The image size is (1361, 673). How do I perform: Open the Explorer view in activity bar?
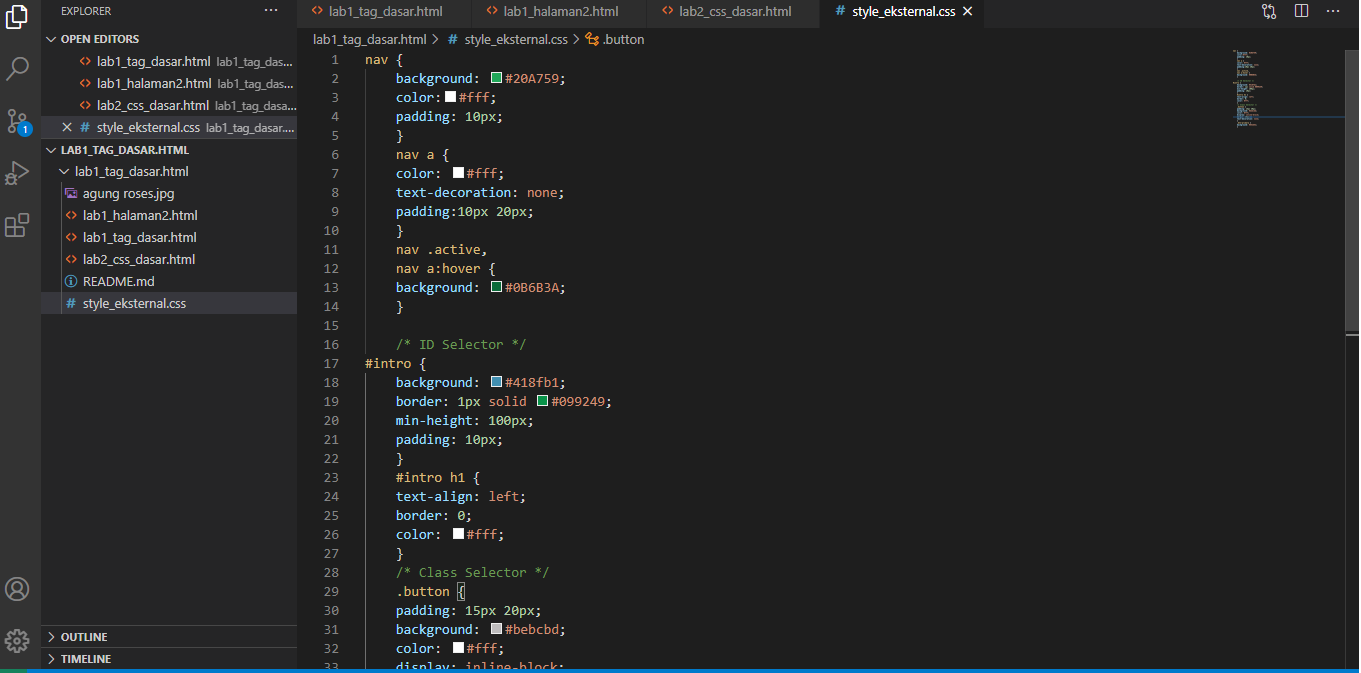pyautogui.click(x=17, y=18)
